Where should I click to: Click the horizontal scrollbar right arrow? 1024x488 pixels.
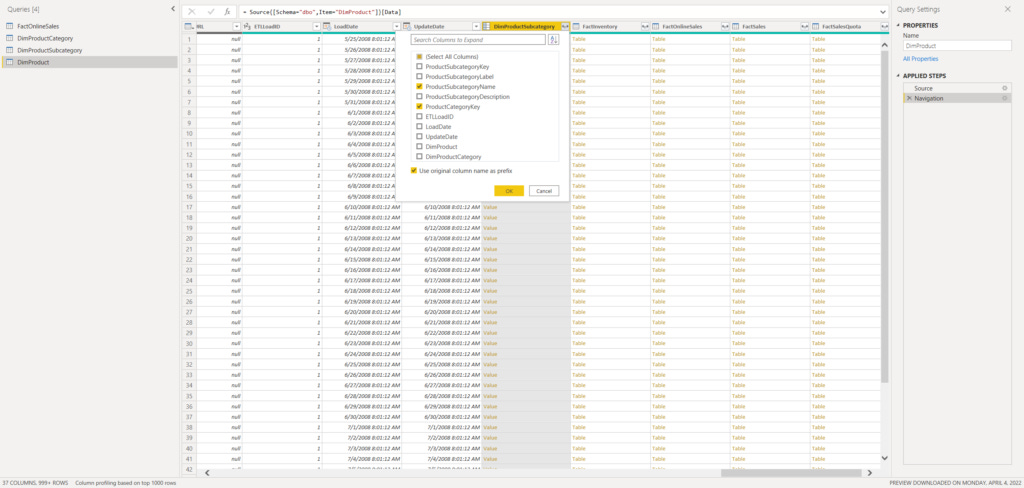(x=869, y=473)
